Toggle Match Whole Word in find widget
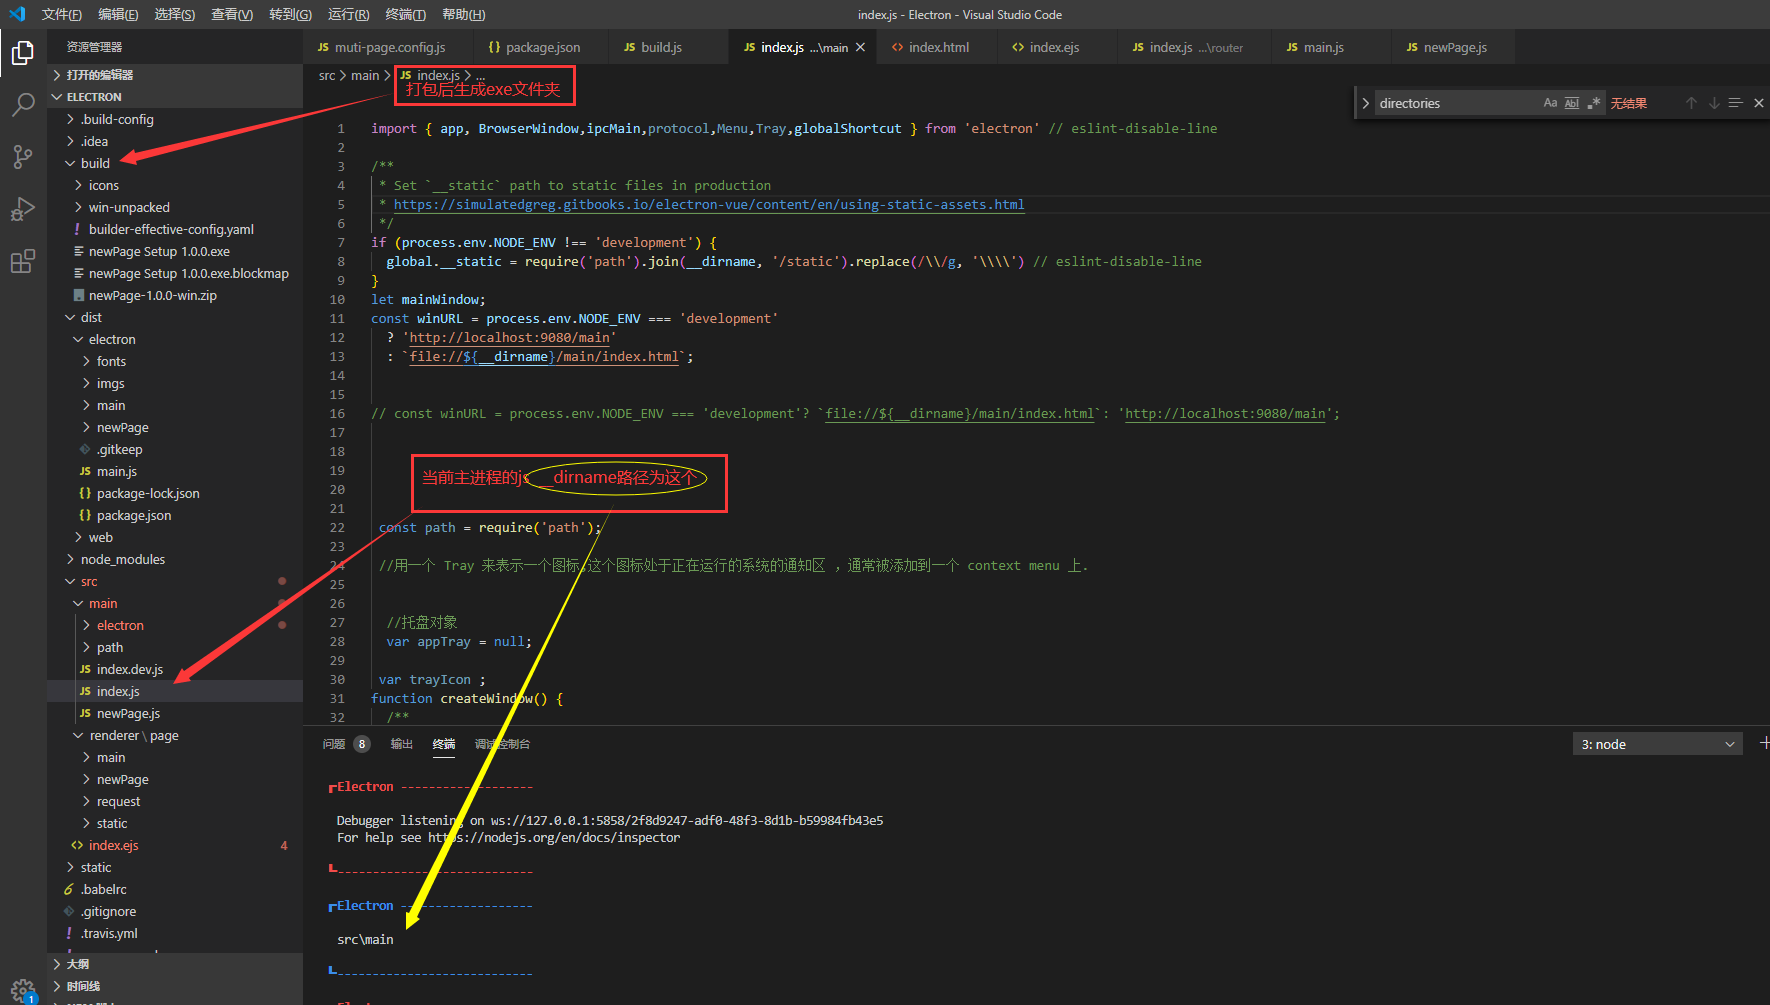The width and height of the screenshot is (1770, 1005). coord(1572,103)
